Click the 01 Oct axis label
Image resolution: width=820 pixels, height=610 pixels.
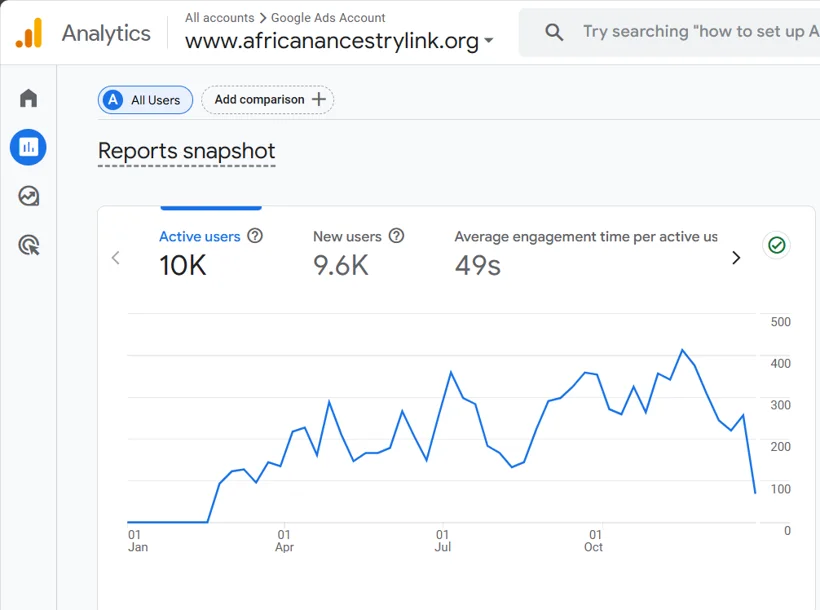pyautogui.click(x=594, y=541)
